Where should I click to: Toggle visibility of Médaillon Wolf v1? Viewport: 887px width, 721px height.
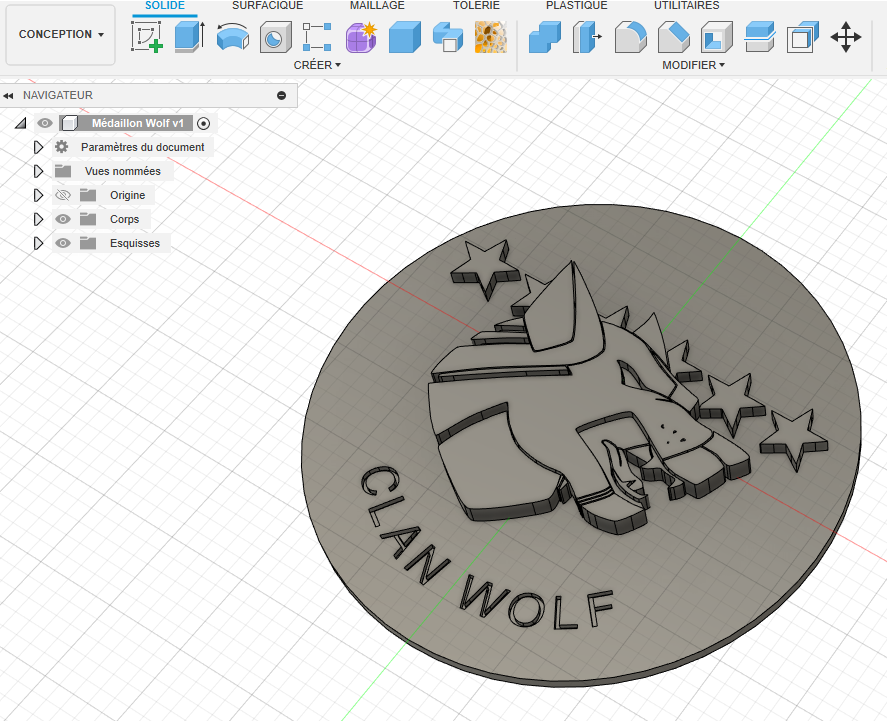click(x=45, y=123)
